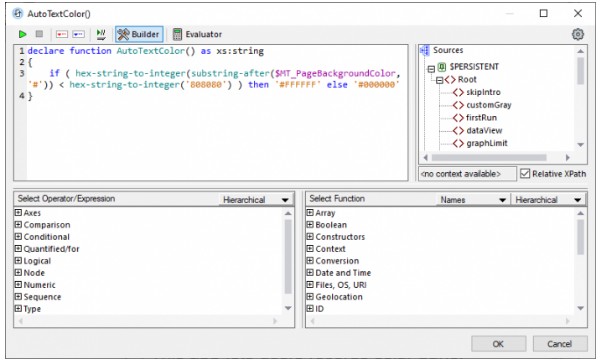
Task: Expand the Conditional operator group
Action: tap(18, 237)
